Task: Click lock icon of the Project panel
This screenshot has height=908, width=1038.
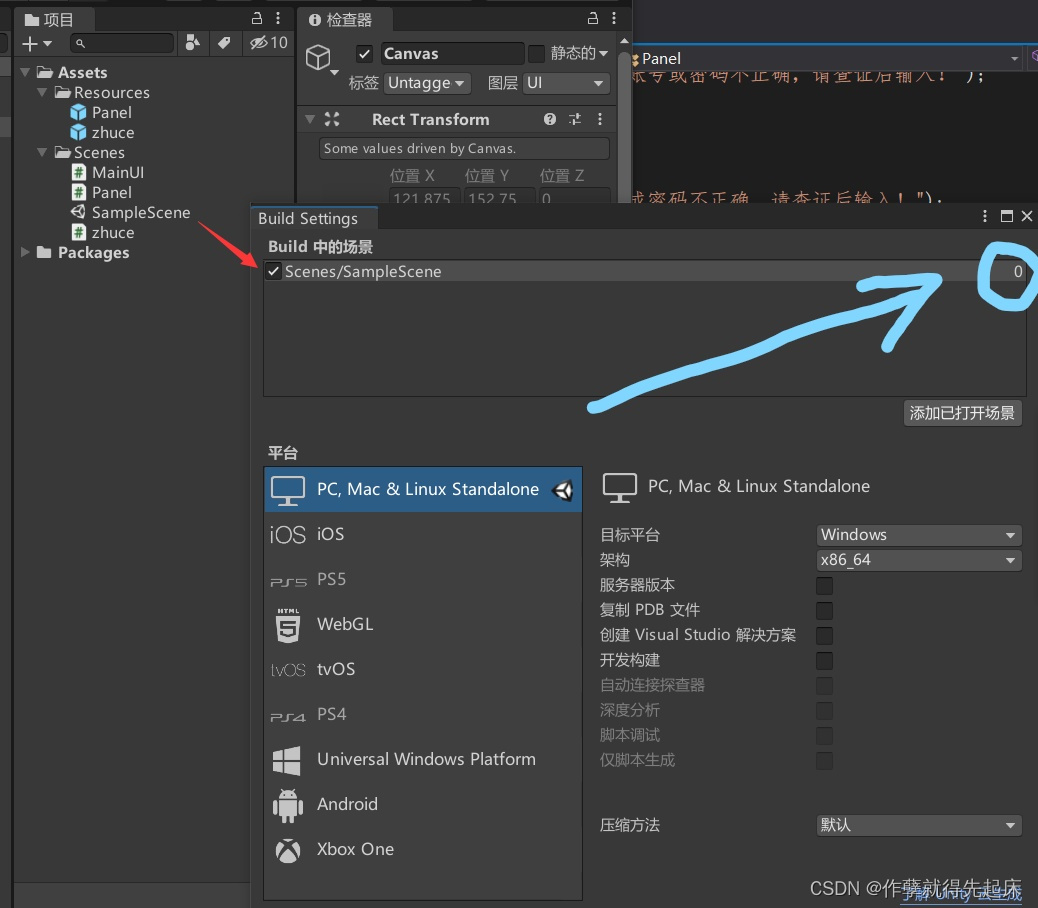Action: coord(257,19)
